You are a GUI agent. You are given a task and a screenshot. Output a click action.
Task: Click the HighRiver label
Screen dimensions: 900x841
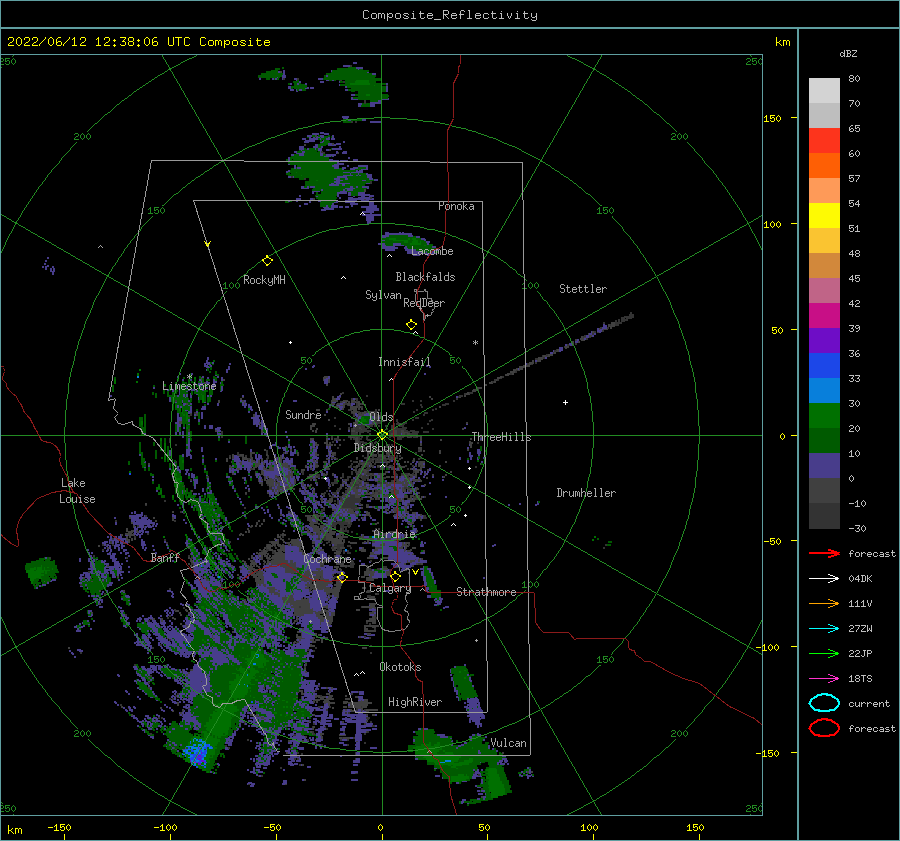click(x=415, y=702)
